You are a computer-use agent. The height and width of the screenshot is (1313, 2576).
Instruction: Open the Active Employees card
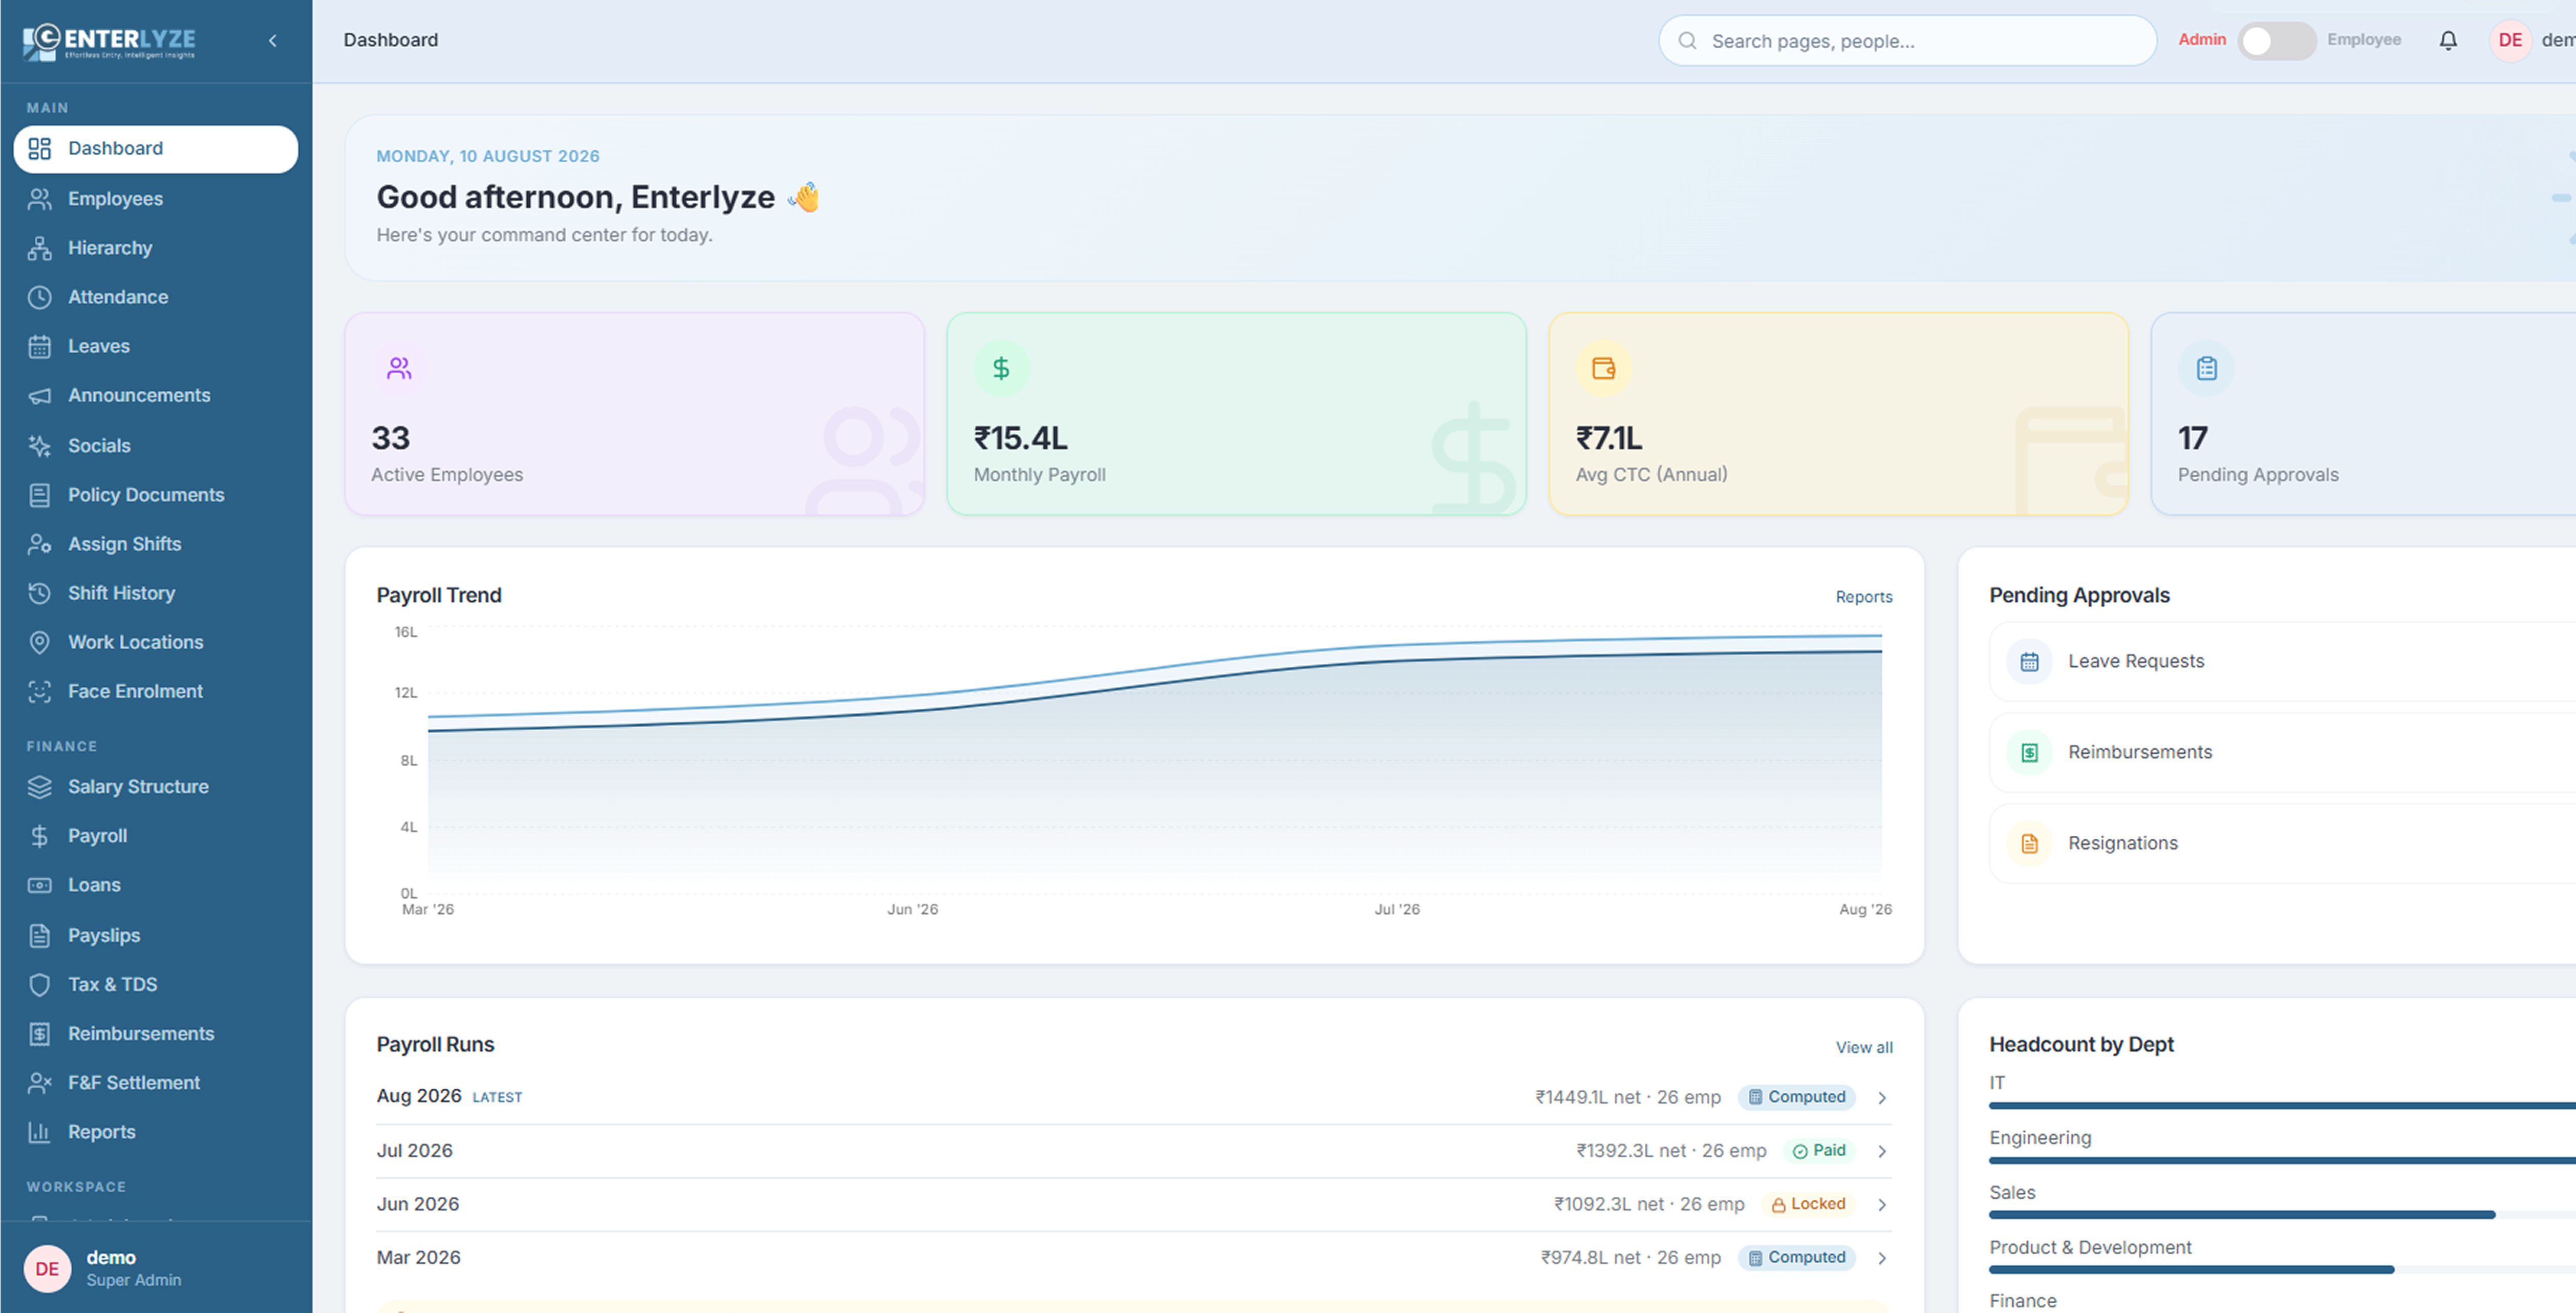pos(634,414)
